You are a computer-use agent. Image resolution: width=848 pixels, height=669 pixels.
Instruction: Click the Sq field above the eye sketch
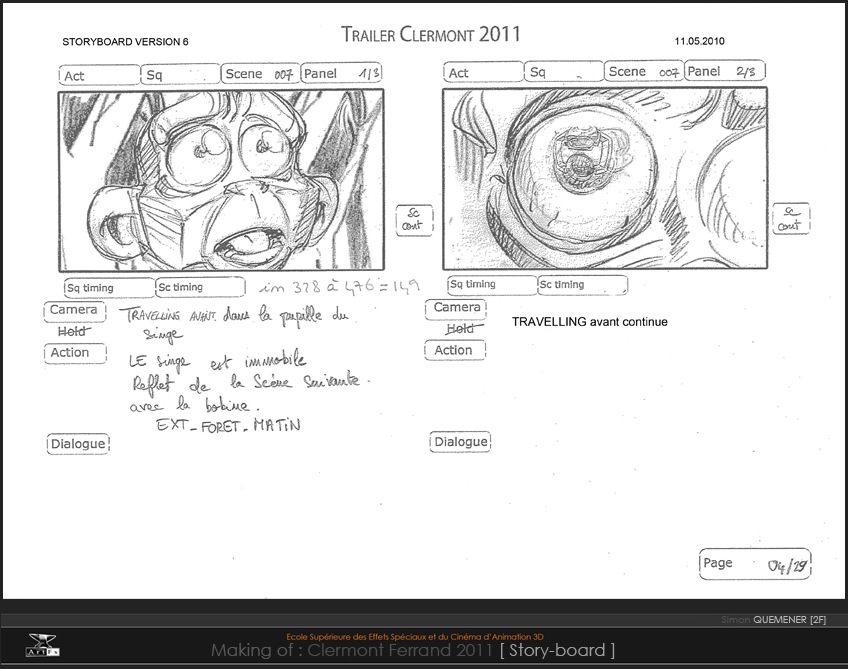pyautogui.click(x=563, y=72)
